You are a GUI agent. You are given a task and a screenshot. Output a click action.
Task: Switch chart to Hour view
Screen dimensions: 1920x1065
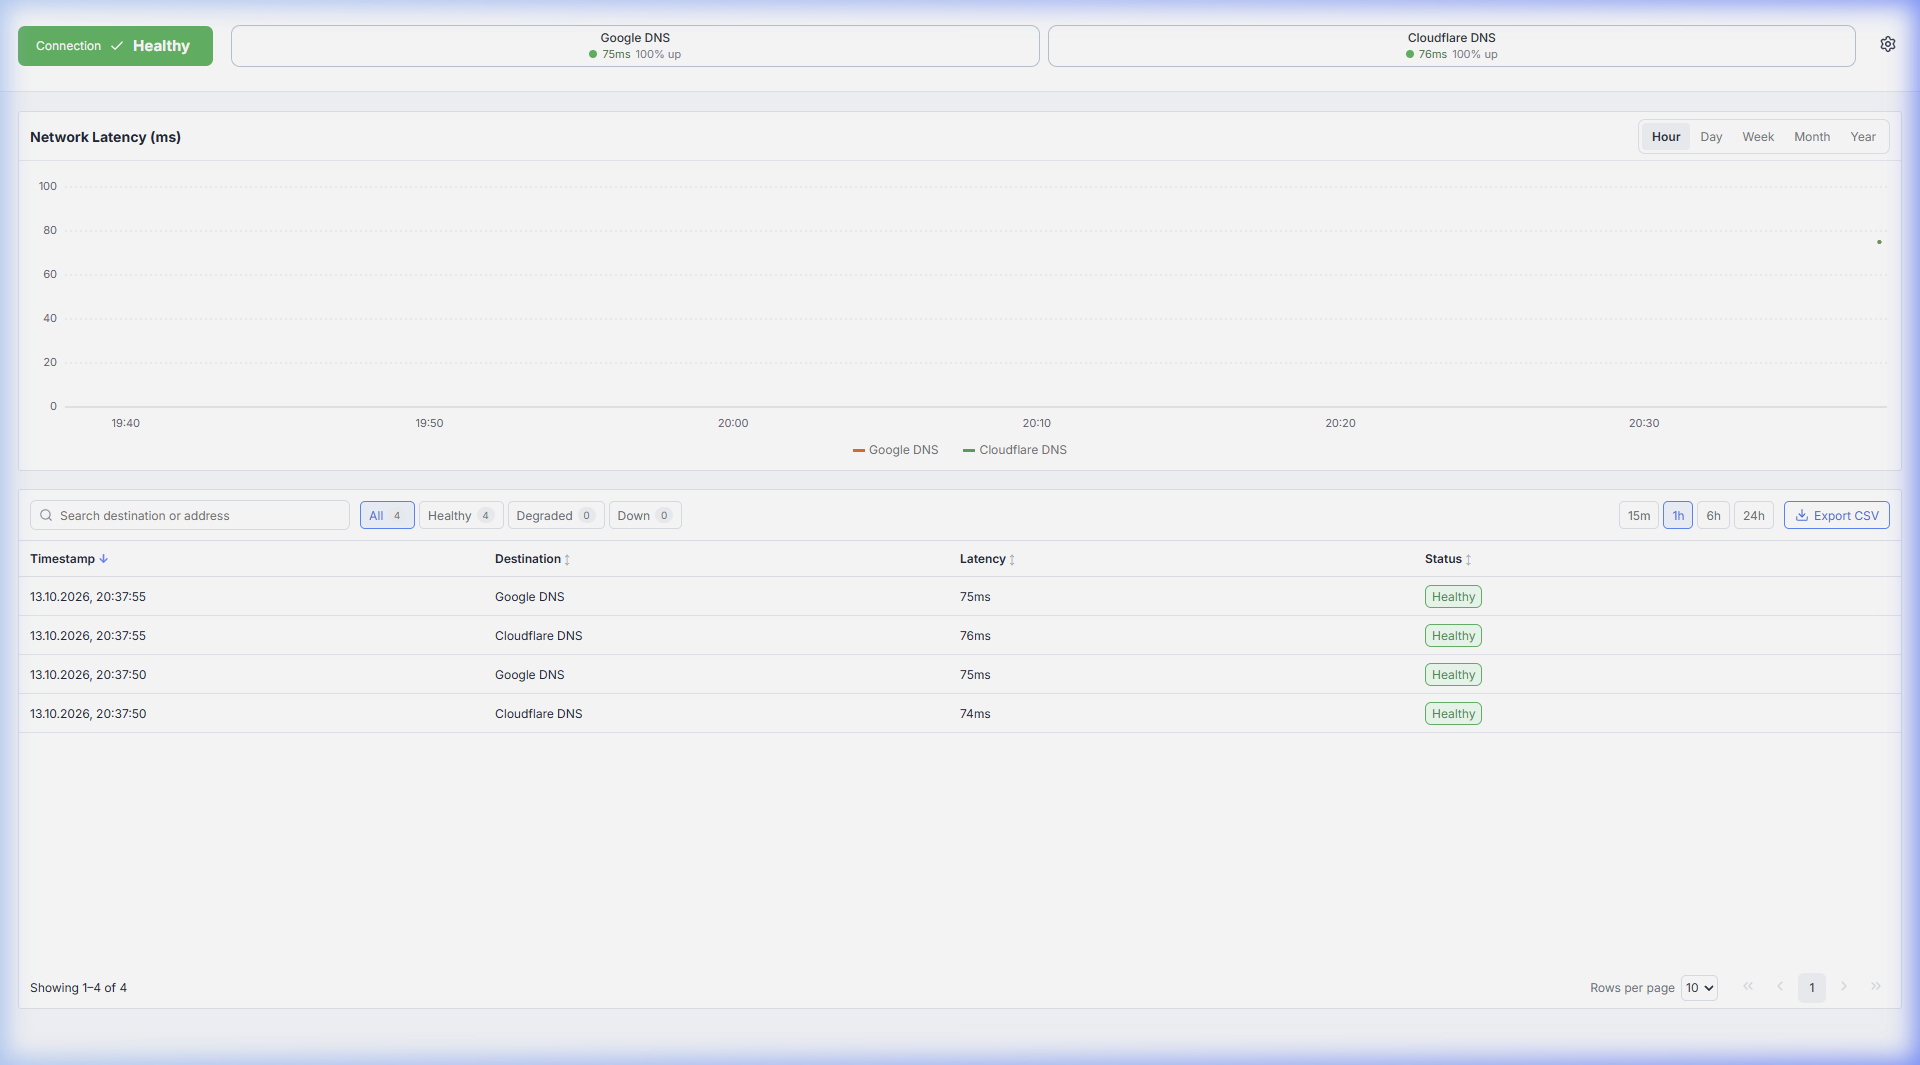(1666, 137)
